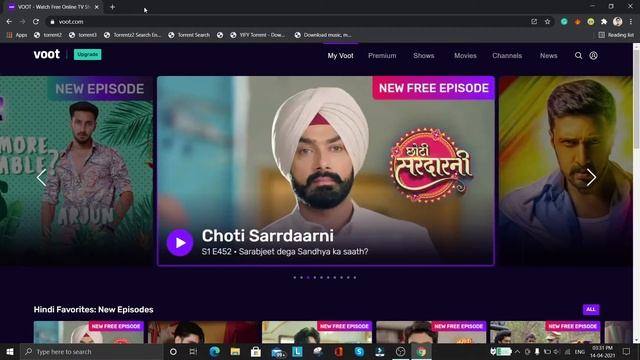Open Skype from the taskbar

(x=359, y=351)
